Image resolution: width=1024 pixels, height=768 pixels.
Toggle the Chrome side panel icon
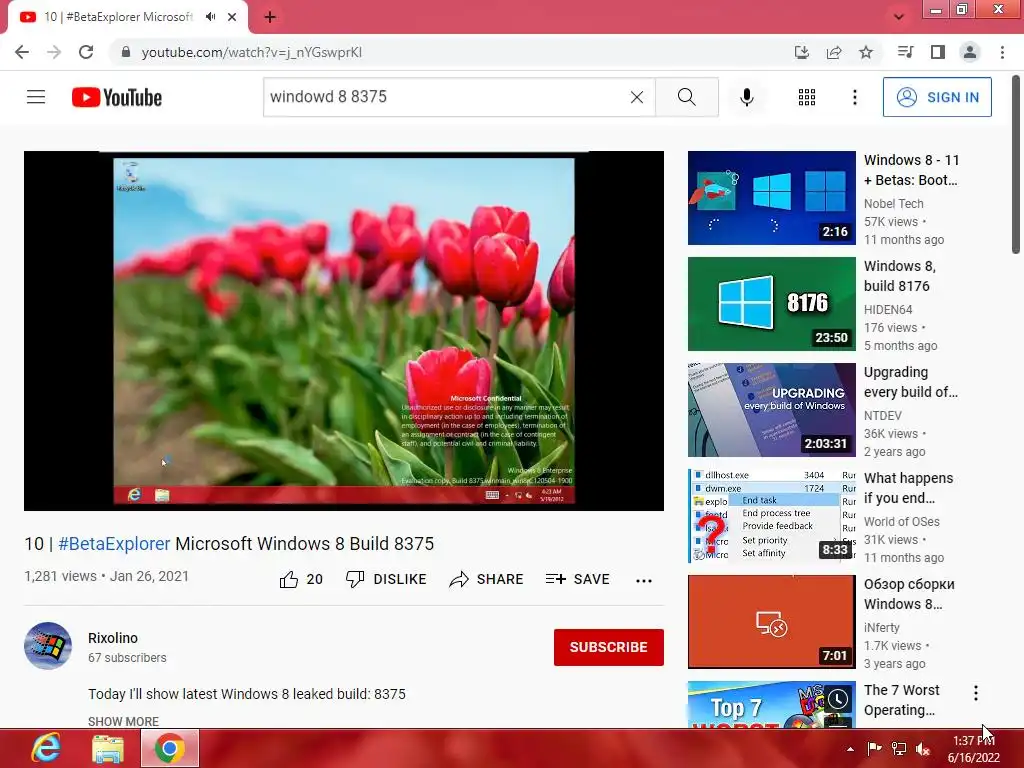pyautogui.click(x=938, y=52)
